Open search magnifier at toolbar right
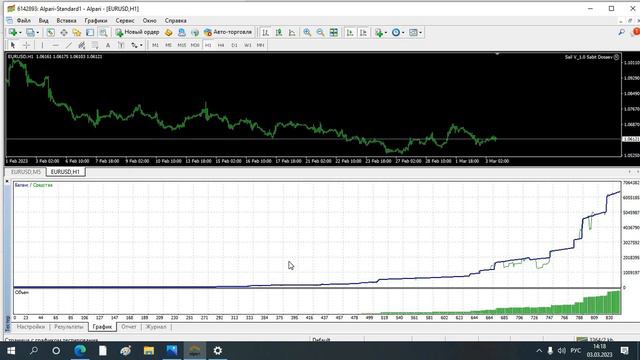The width and height of the screenshot is (640, 360). tap(622, 32)
